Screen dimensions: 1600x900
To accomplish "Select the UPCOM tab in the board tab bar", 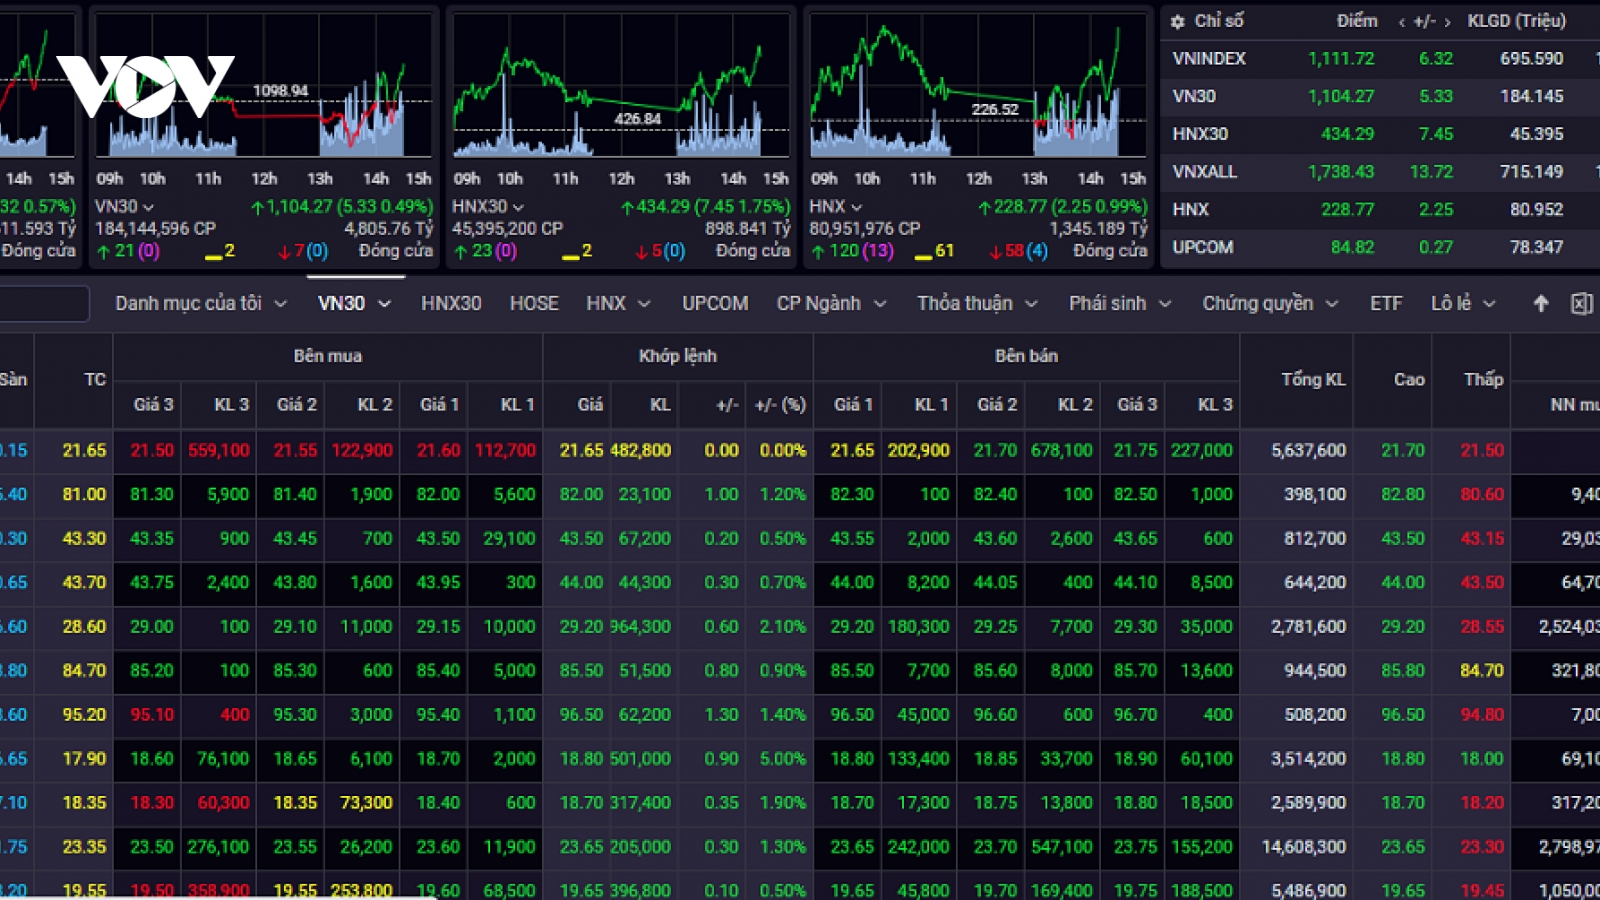I will click(715, 303).
